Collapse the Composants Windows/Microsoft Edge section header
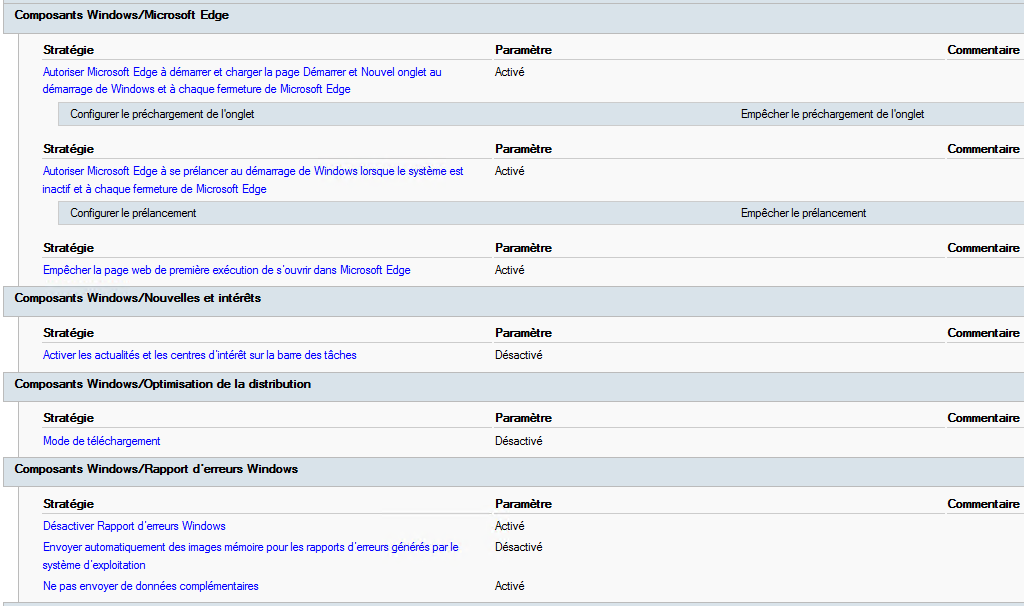The image size is (1024, 606). click(x=121, y=15)
